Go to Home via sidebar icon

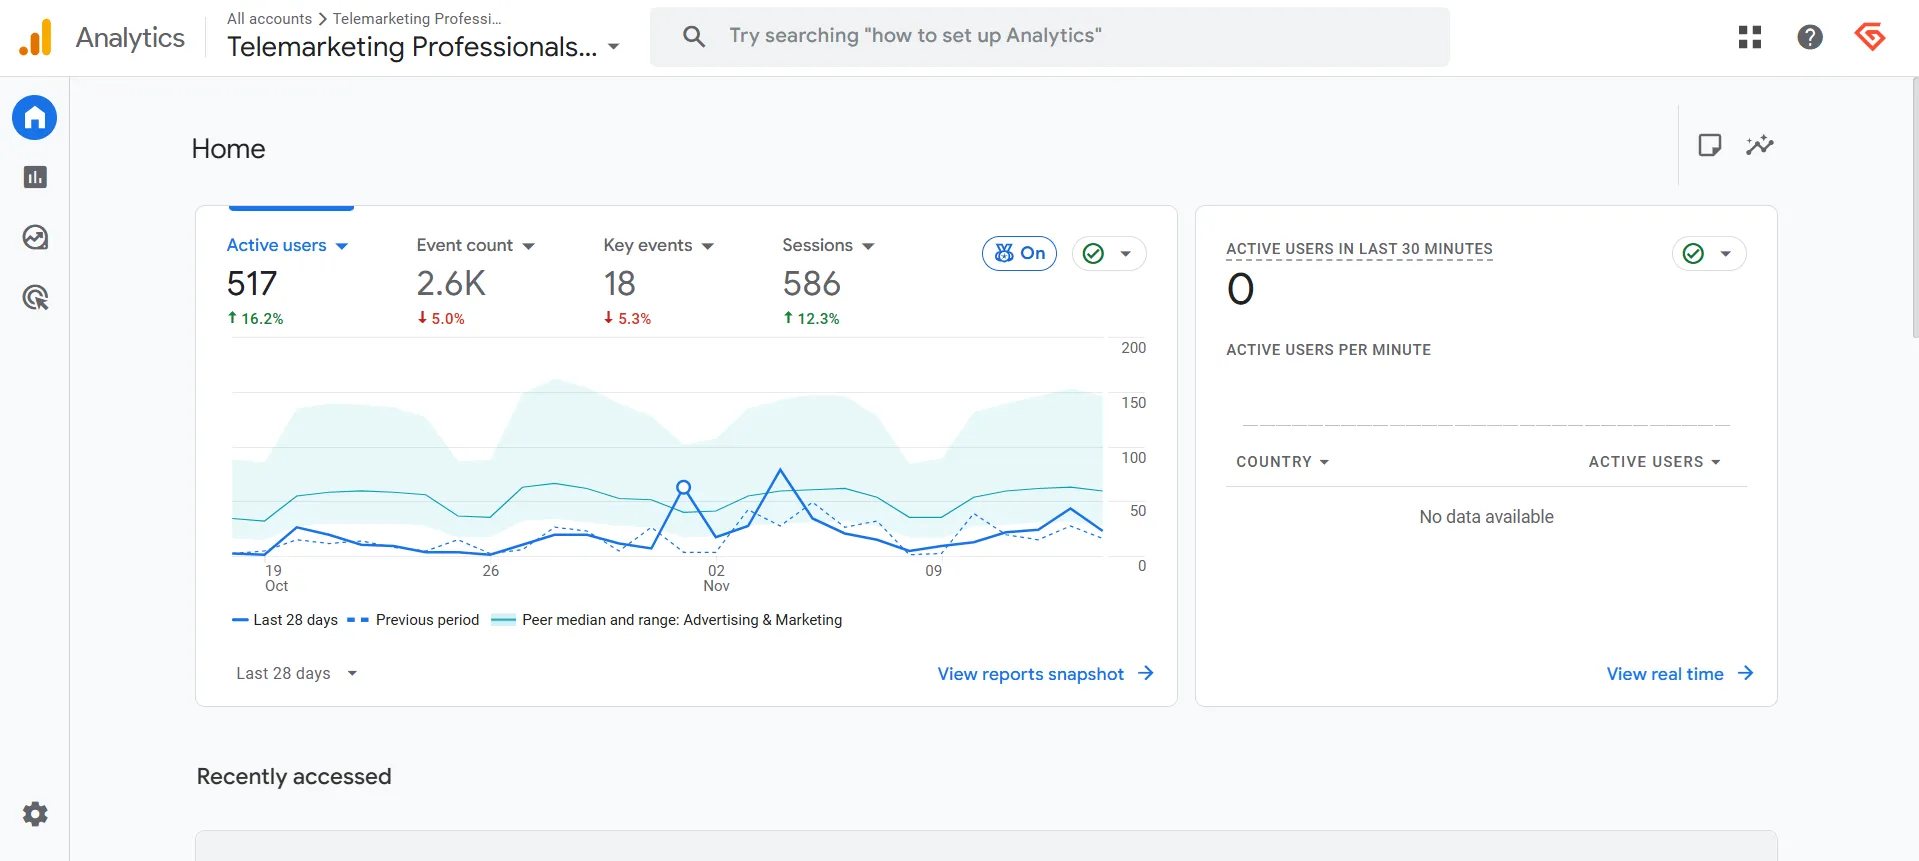[x=35, y=118]
